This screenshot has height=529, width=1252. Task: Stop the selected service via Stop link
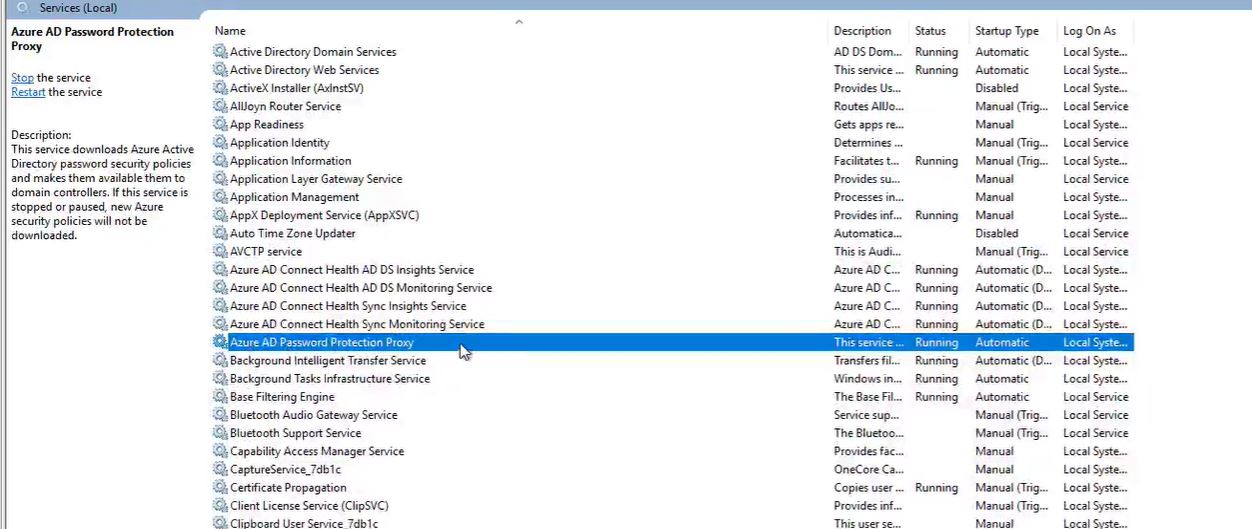(x=22, y=78)
